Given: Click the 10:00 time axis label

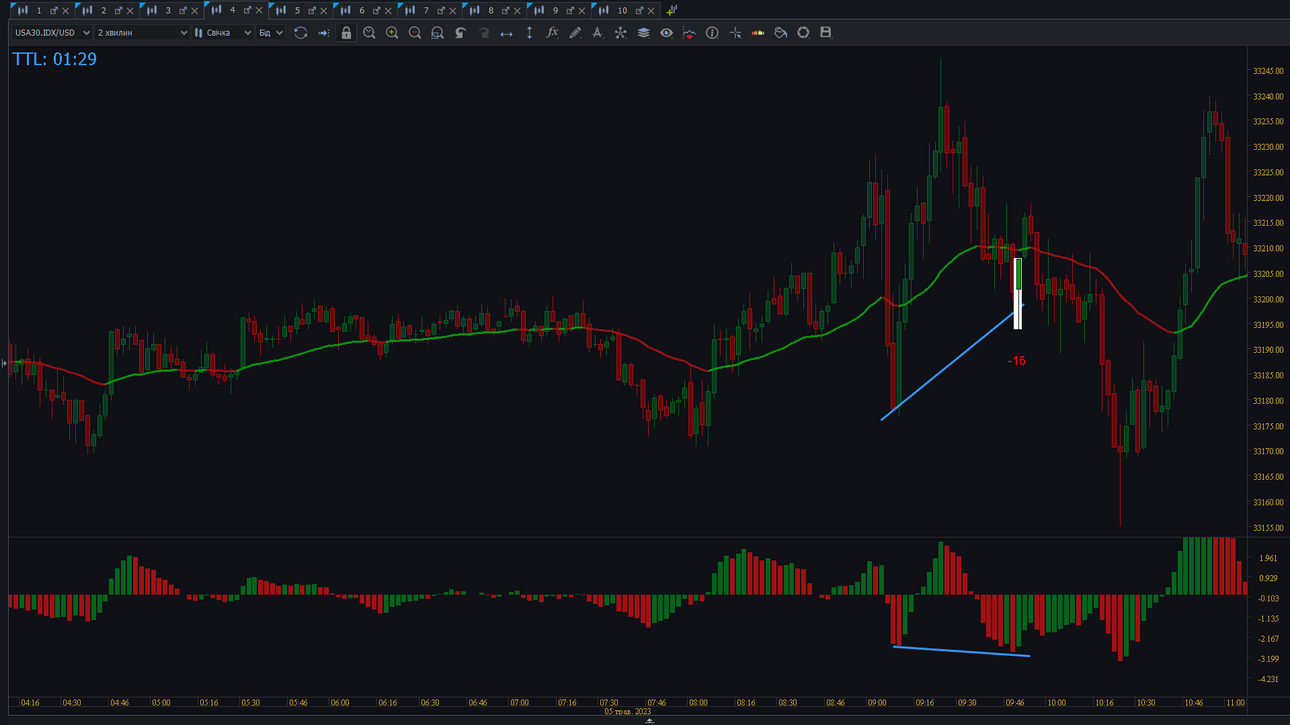Looking at the screenshot, I should pyautogui.click(x=1056, y=703).
